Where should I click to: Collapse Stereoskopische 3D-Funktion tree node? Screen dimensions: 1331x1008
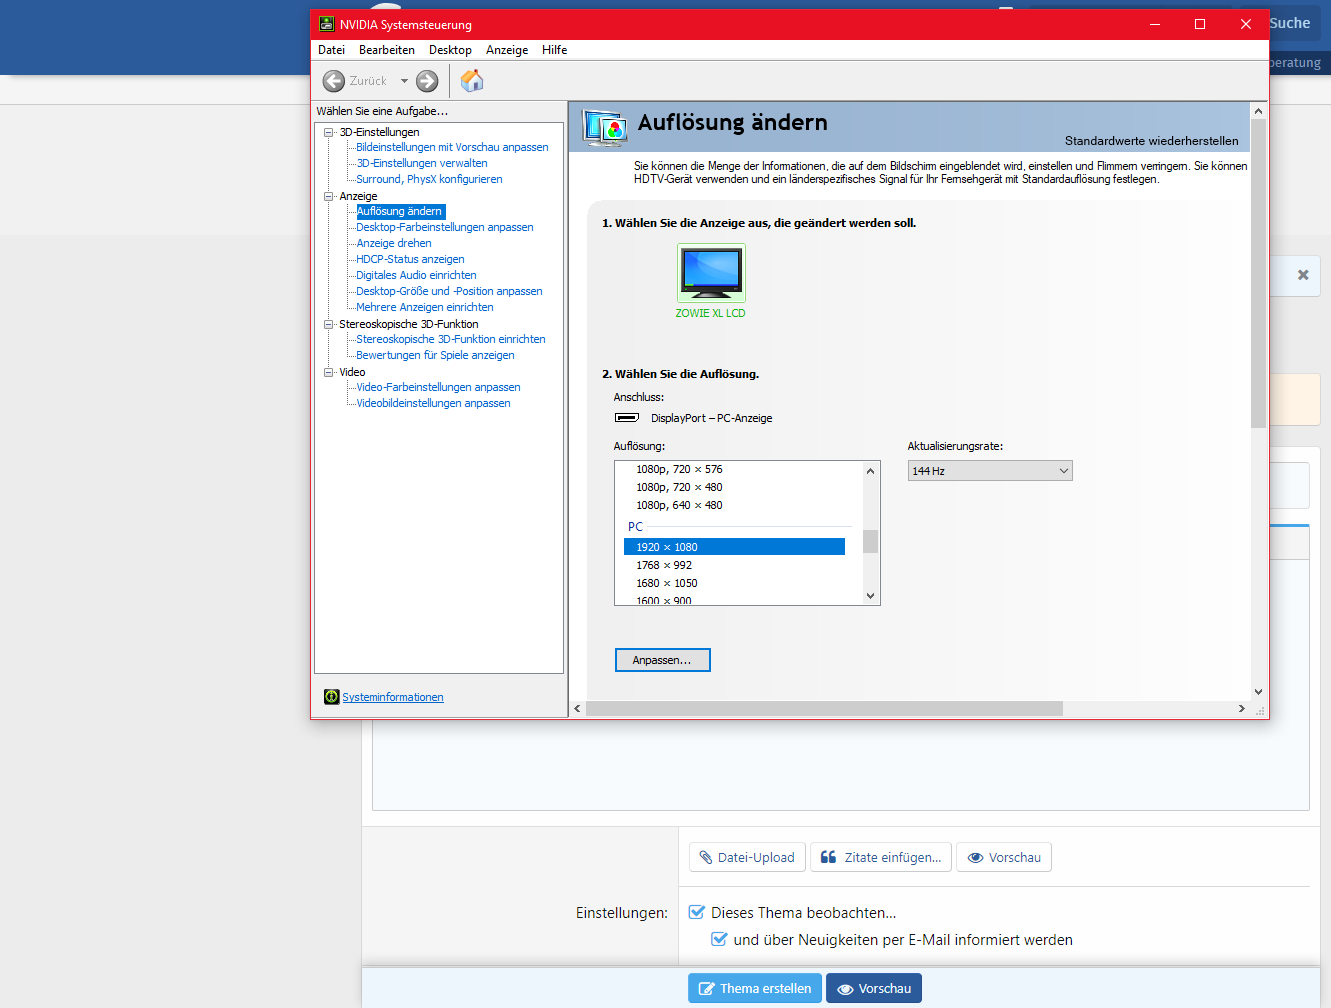tap(328, 324)
